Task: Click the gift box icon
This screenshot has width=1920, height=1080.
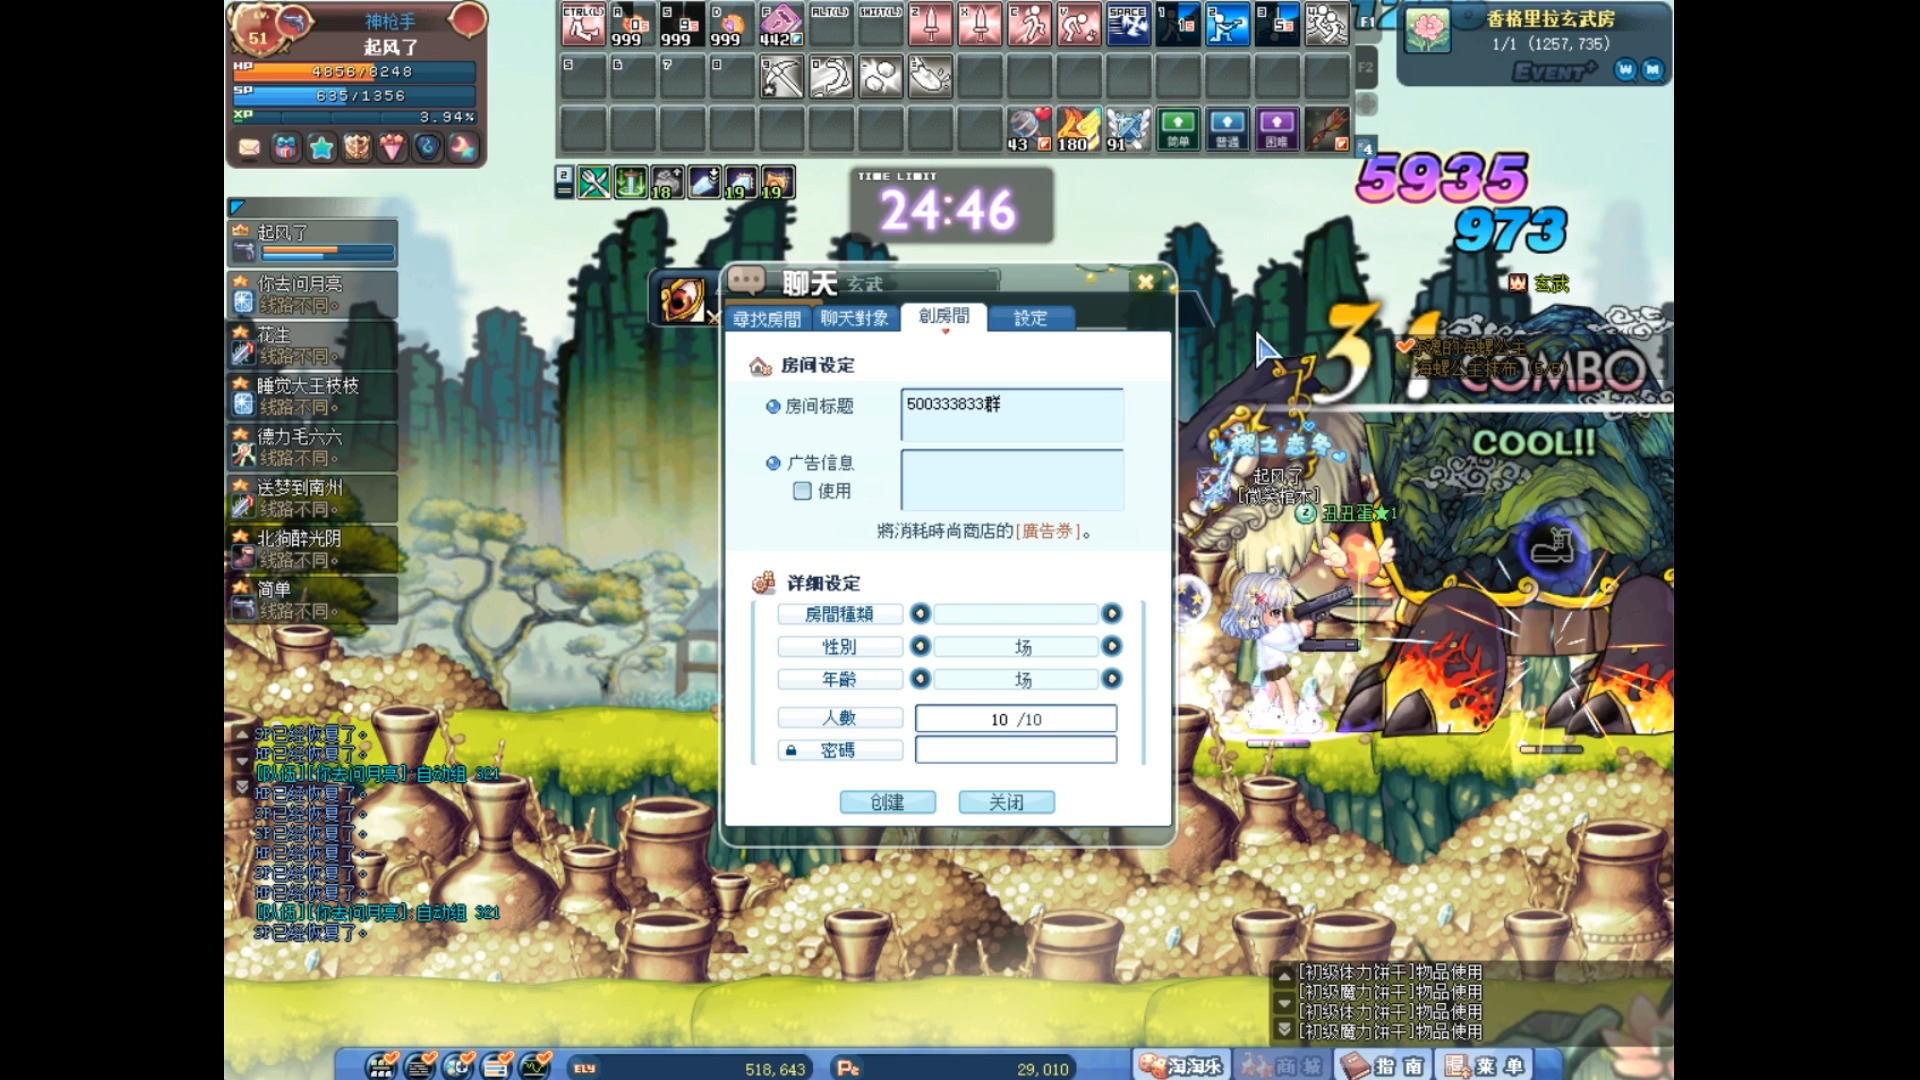Action: click(x=286, y=148)
